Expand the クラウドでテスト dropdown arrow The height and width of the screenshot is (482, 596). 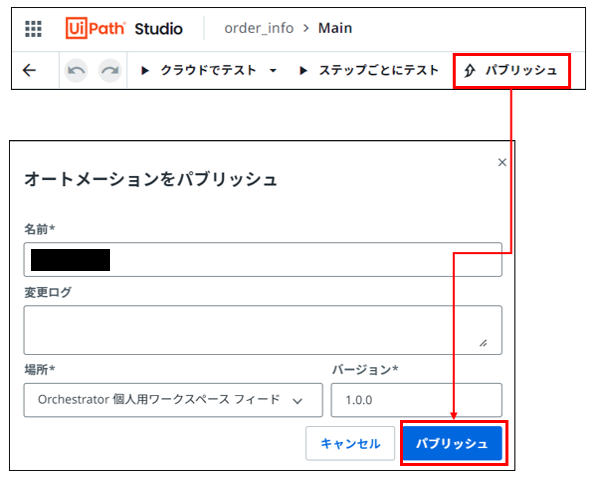[x=273, y=70]
